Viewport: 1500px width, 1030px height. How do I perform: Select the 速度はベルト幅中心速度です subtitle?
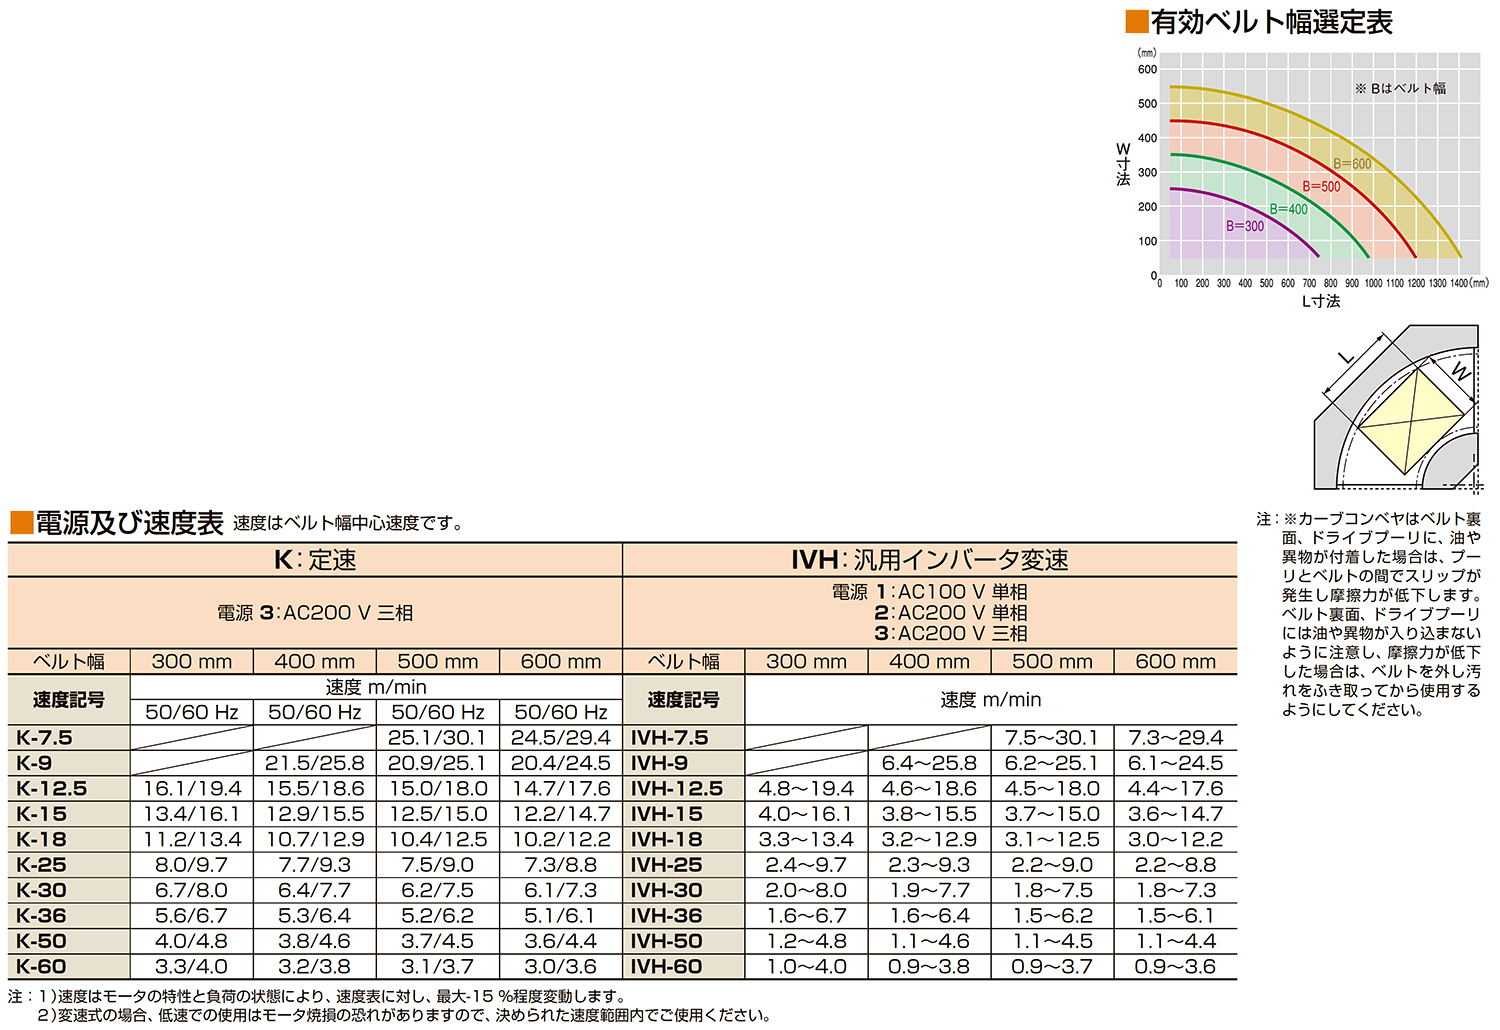pos(349,523)
